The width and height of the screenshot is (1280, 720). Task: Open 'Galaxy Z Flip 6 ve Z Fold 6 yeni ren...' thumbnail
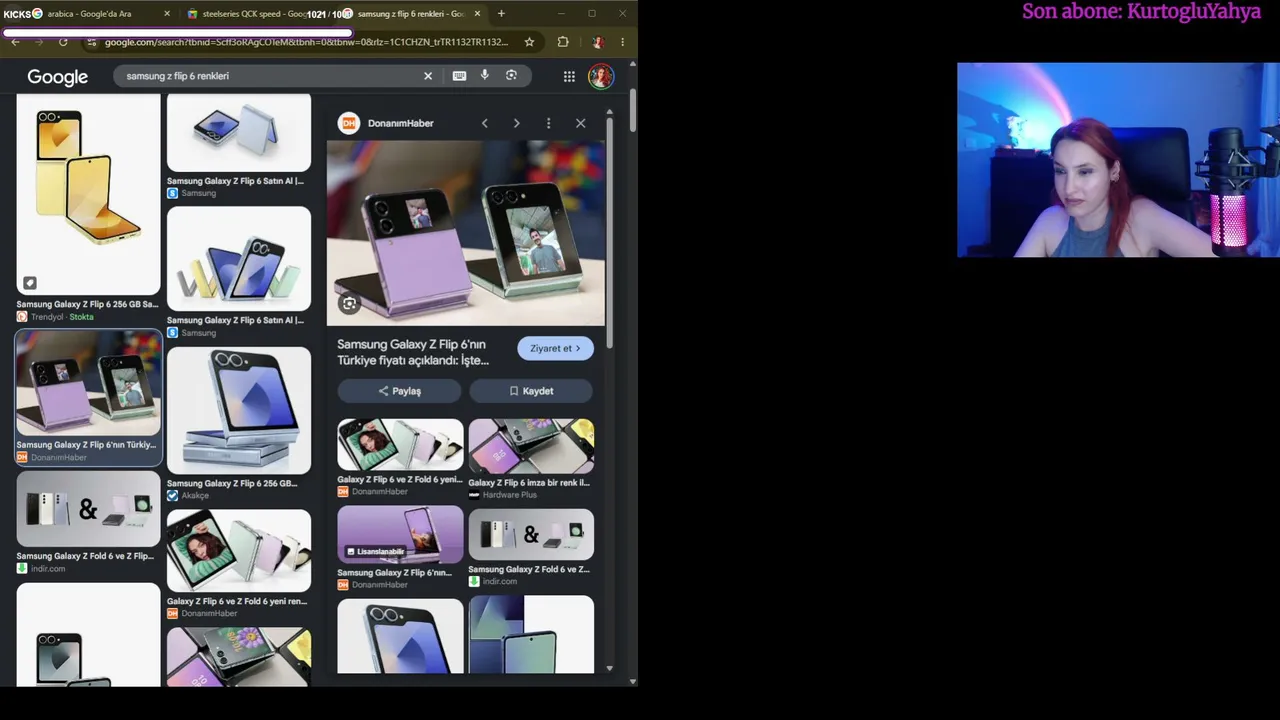click(x=239, y=552)
